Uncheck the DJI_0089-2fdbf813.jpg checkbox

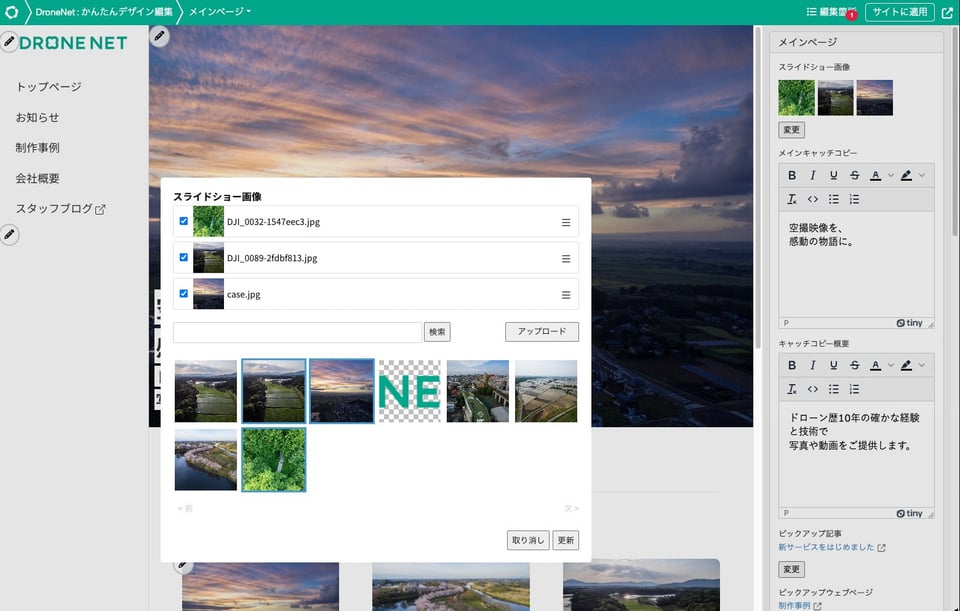pos(184,257)
